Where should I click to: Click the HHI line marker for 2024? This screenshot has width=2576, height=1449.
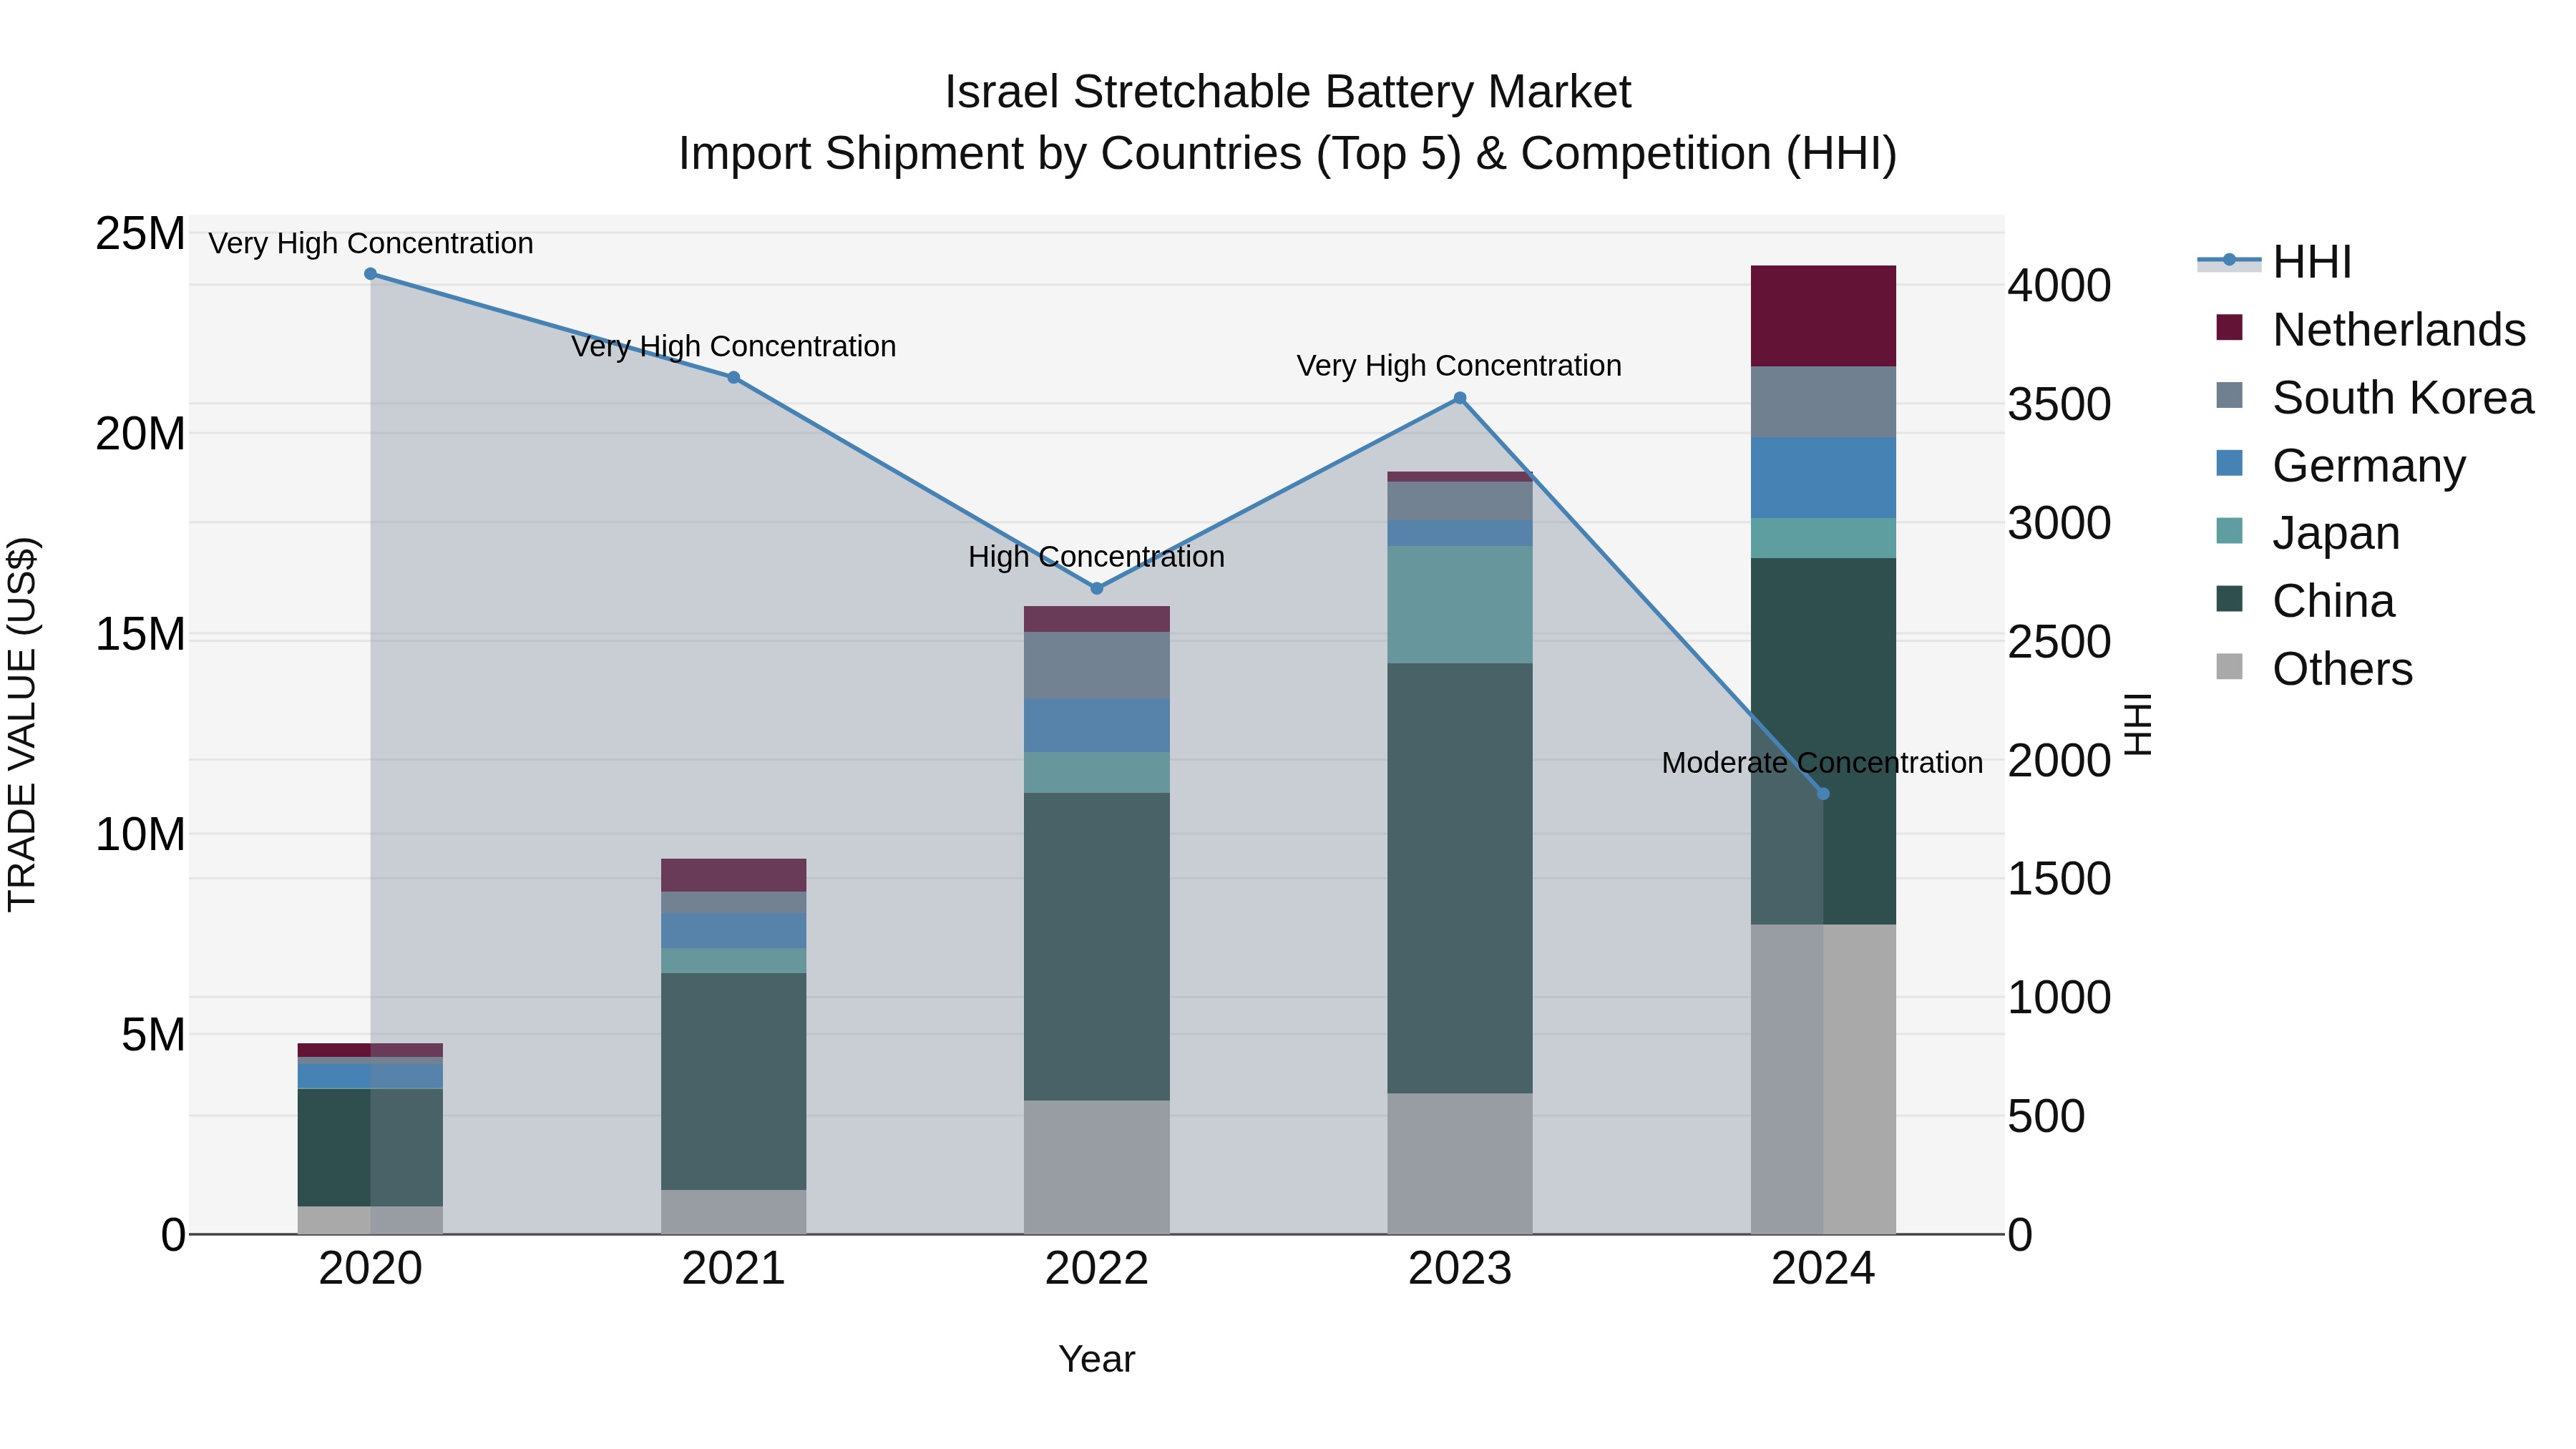tap(1823, 794)
